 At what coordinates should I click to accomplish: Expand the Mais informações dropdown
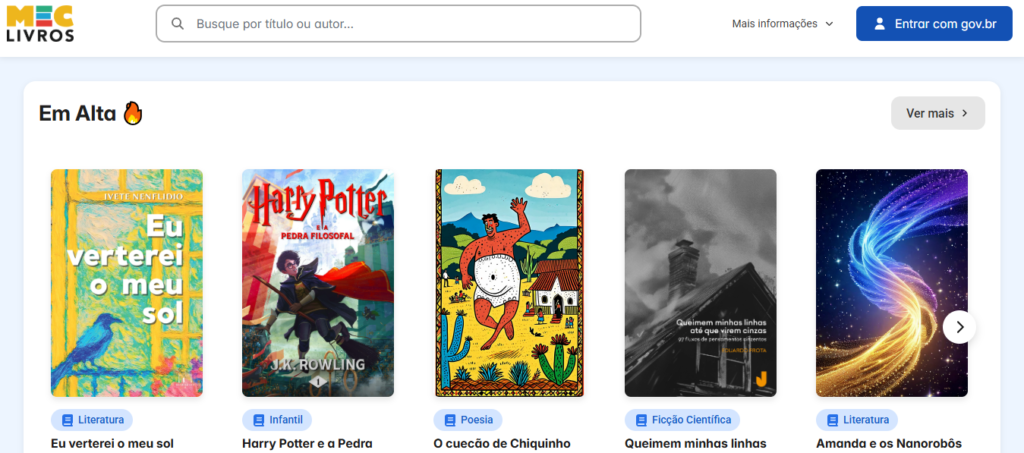tap(774, 24)
